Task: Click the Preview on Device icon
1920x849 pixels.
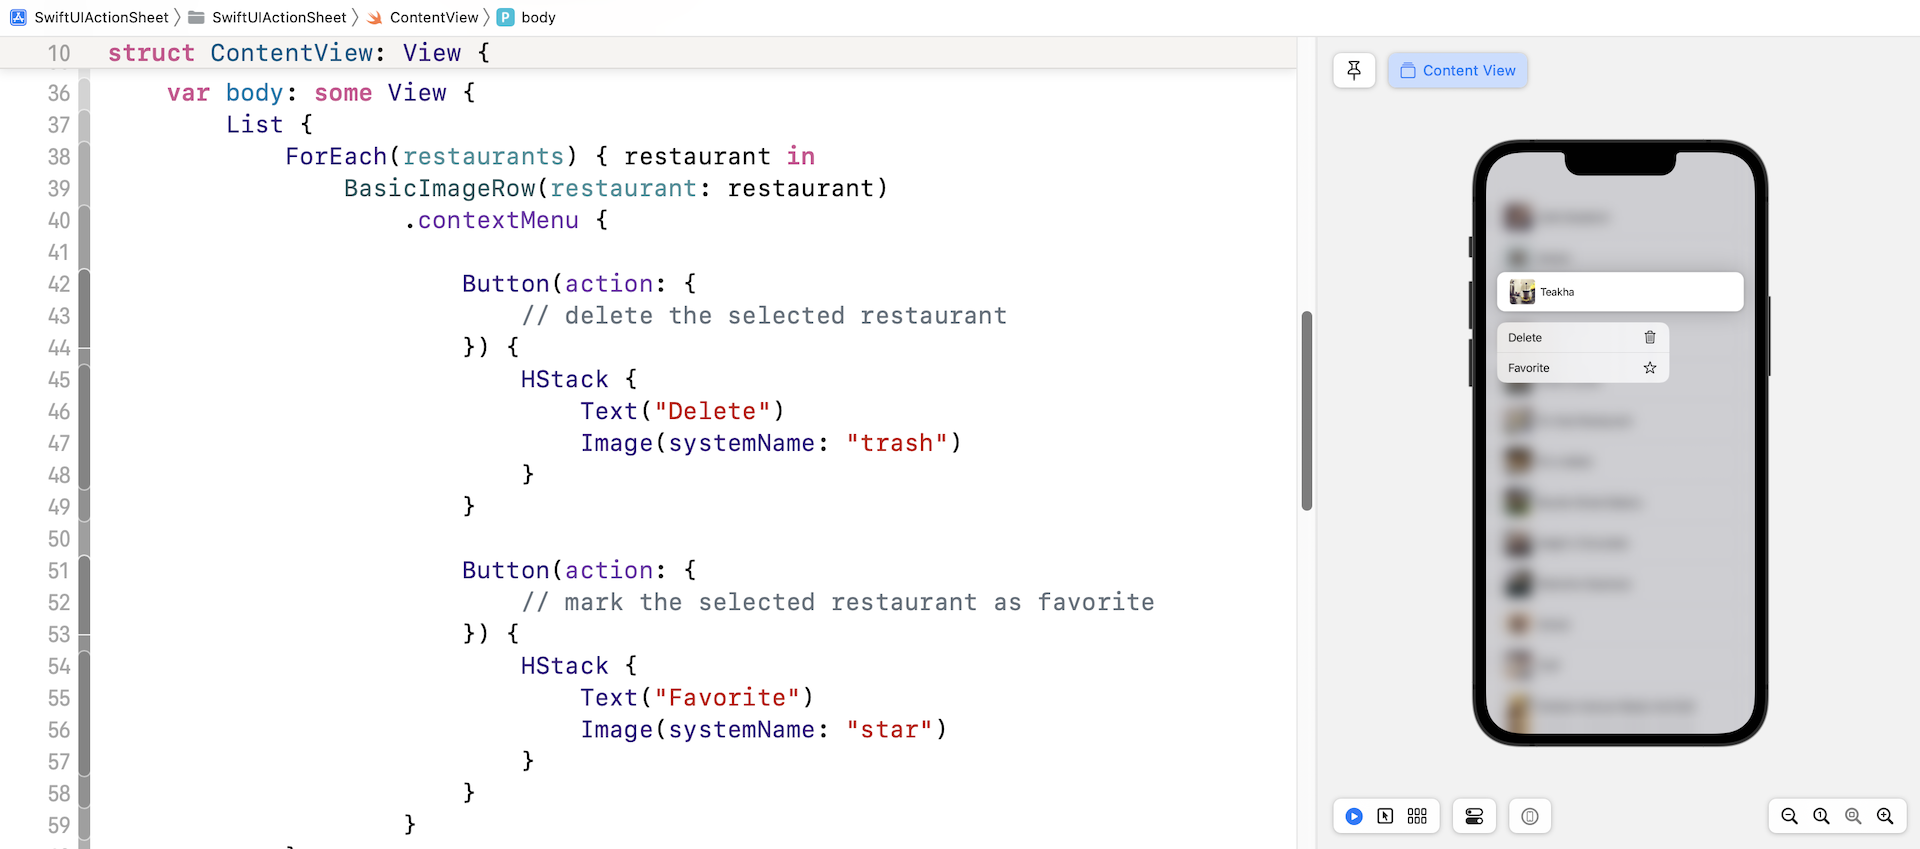Action: (1529, 816)
